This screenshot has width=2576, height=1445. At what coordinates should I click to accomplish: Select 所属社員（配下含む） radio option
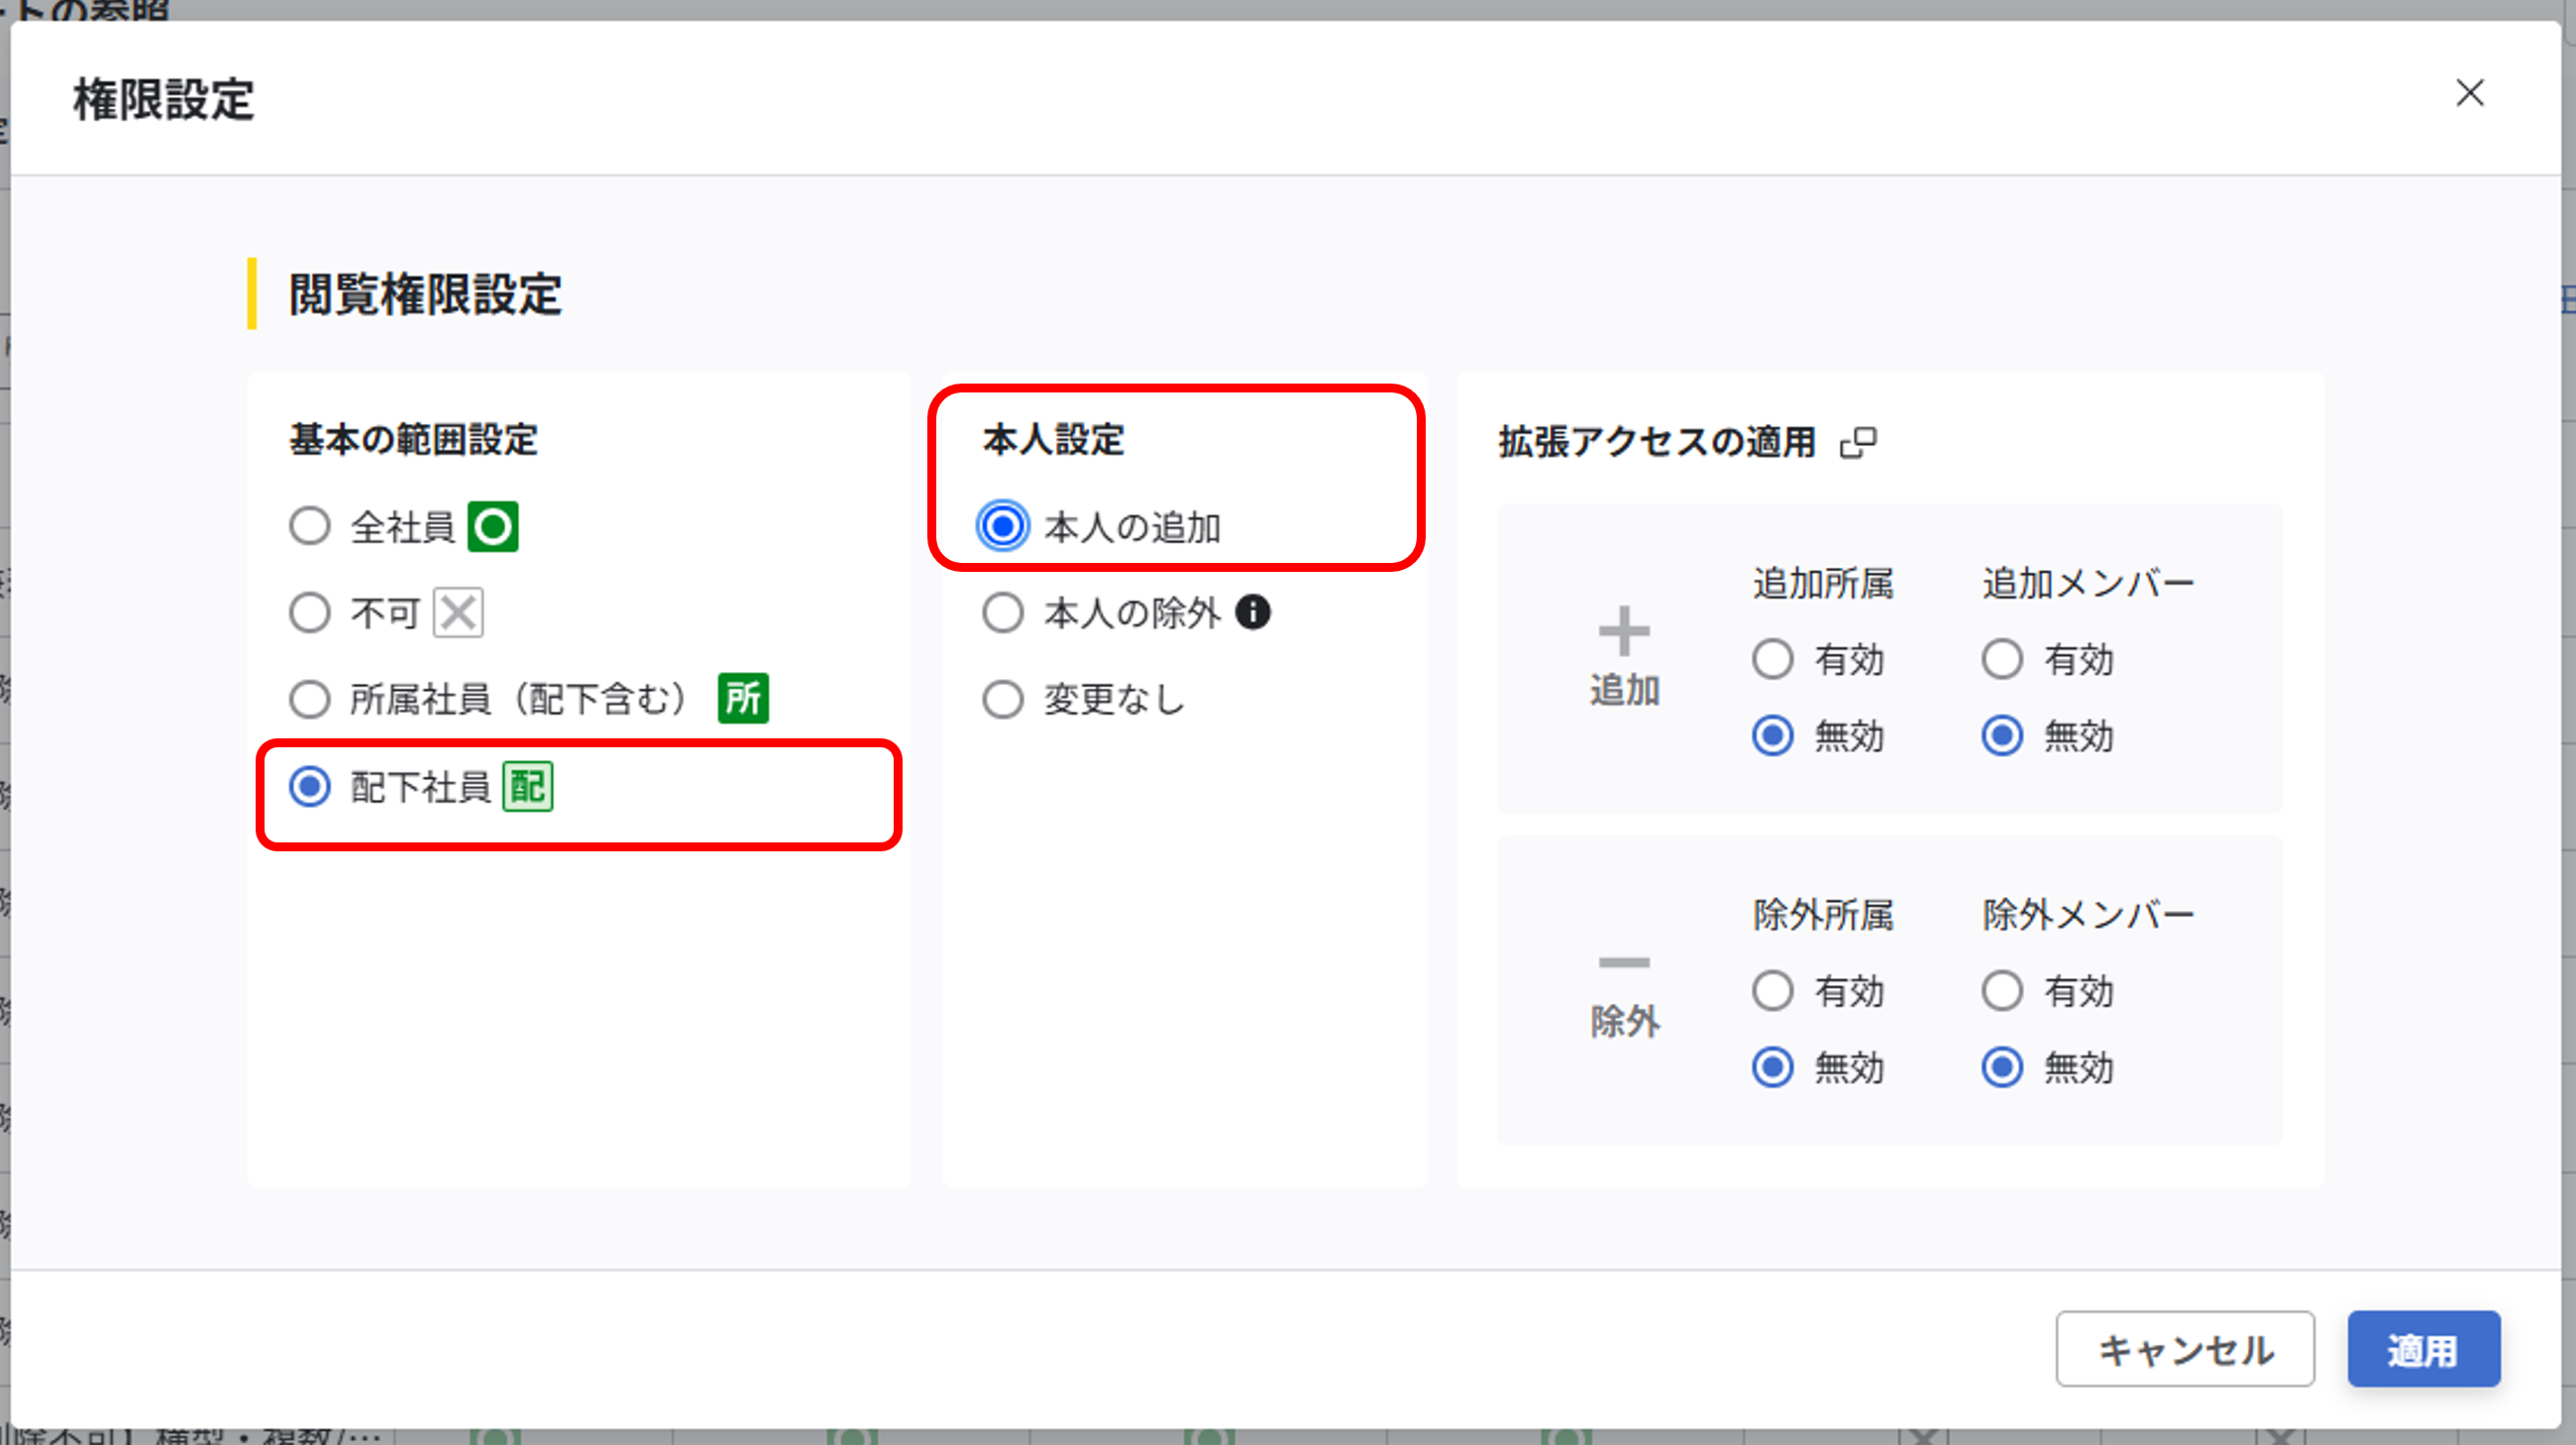(x=310, y=698)
